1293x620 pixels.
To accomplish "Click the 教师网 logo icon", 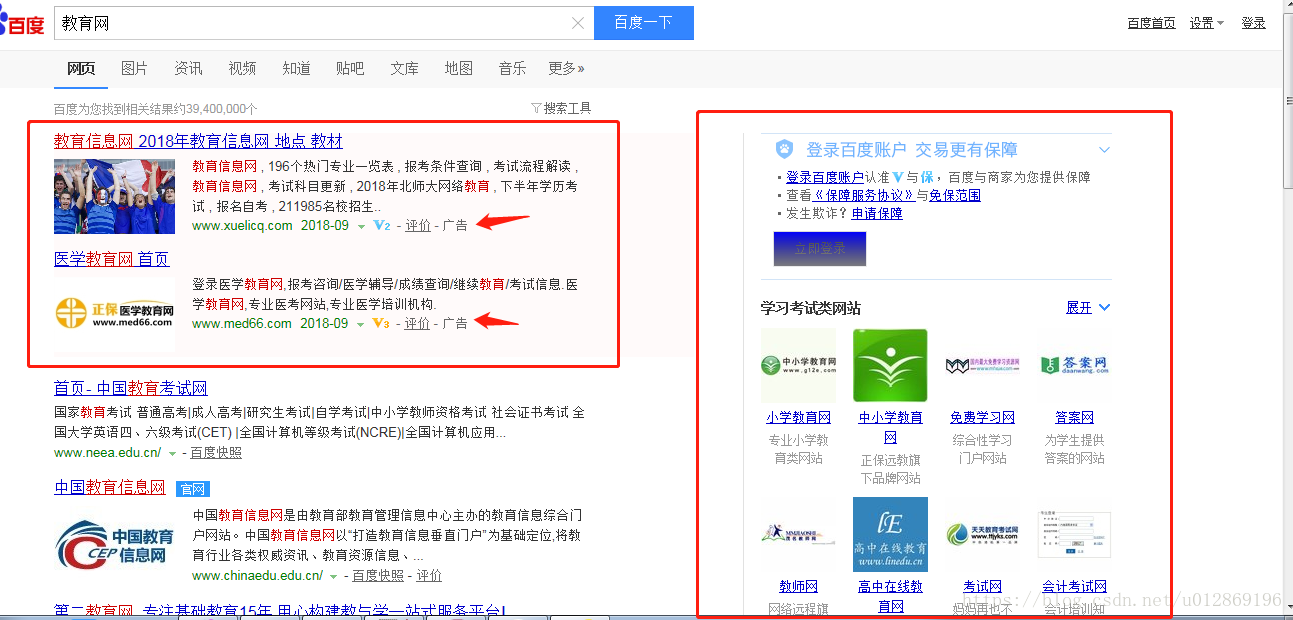I will click(798, 534).
